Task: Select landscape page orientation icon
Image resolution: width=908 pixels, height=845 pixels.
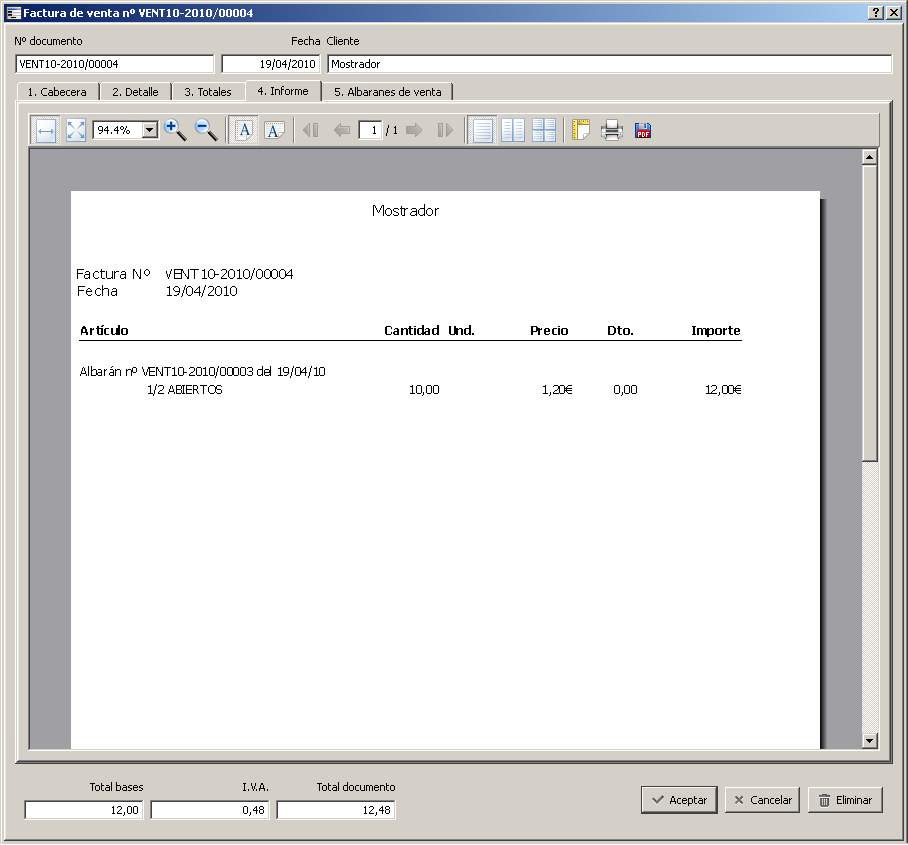Action: pos(275,130)
